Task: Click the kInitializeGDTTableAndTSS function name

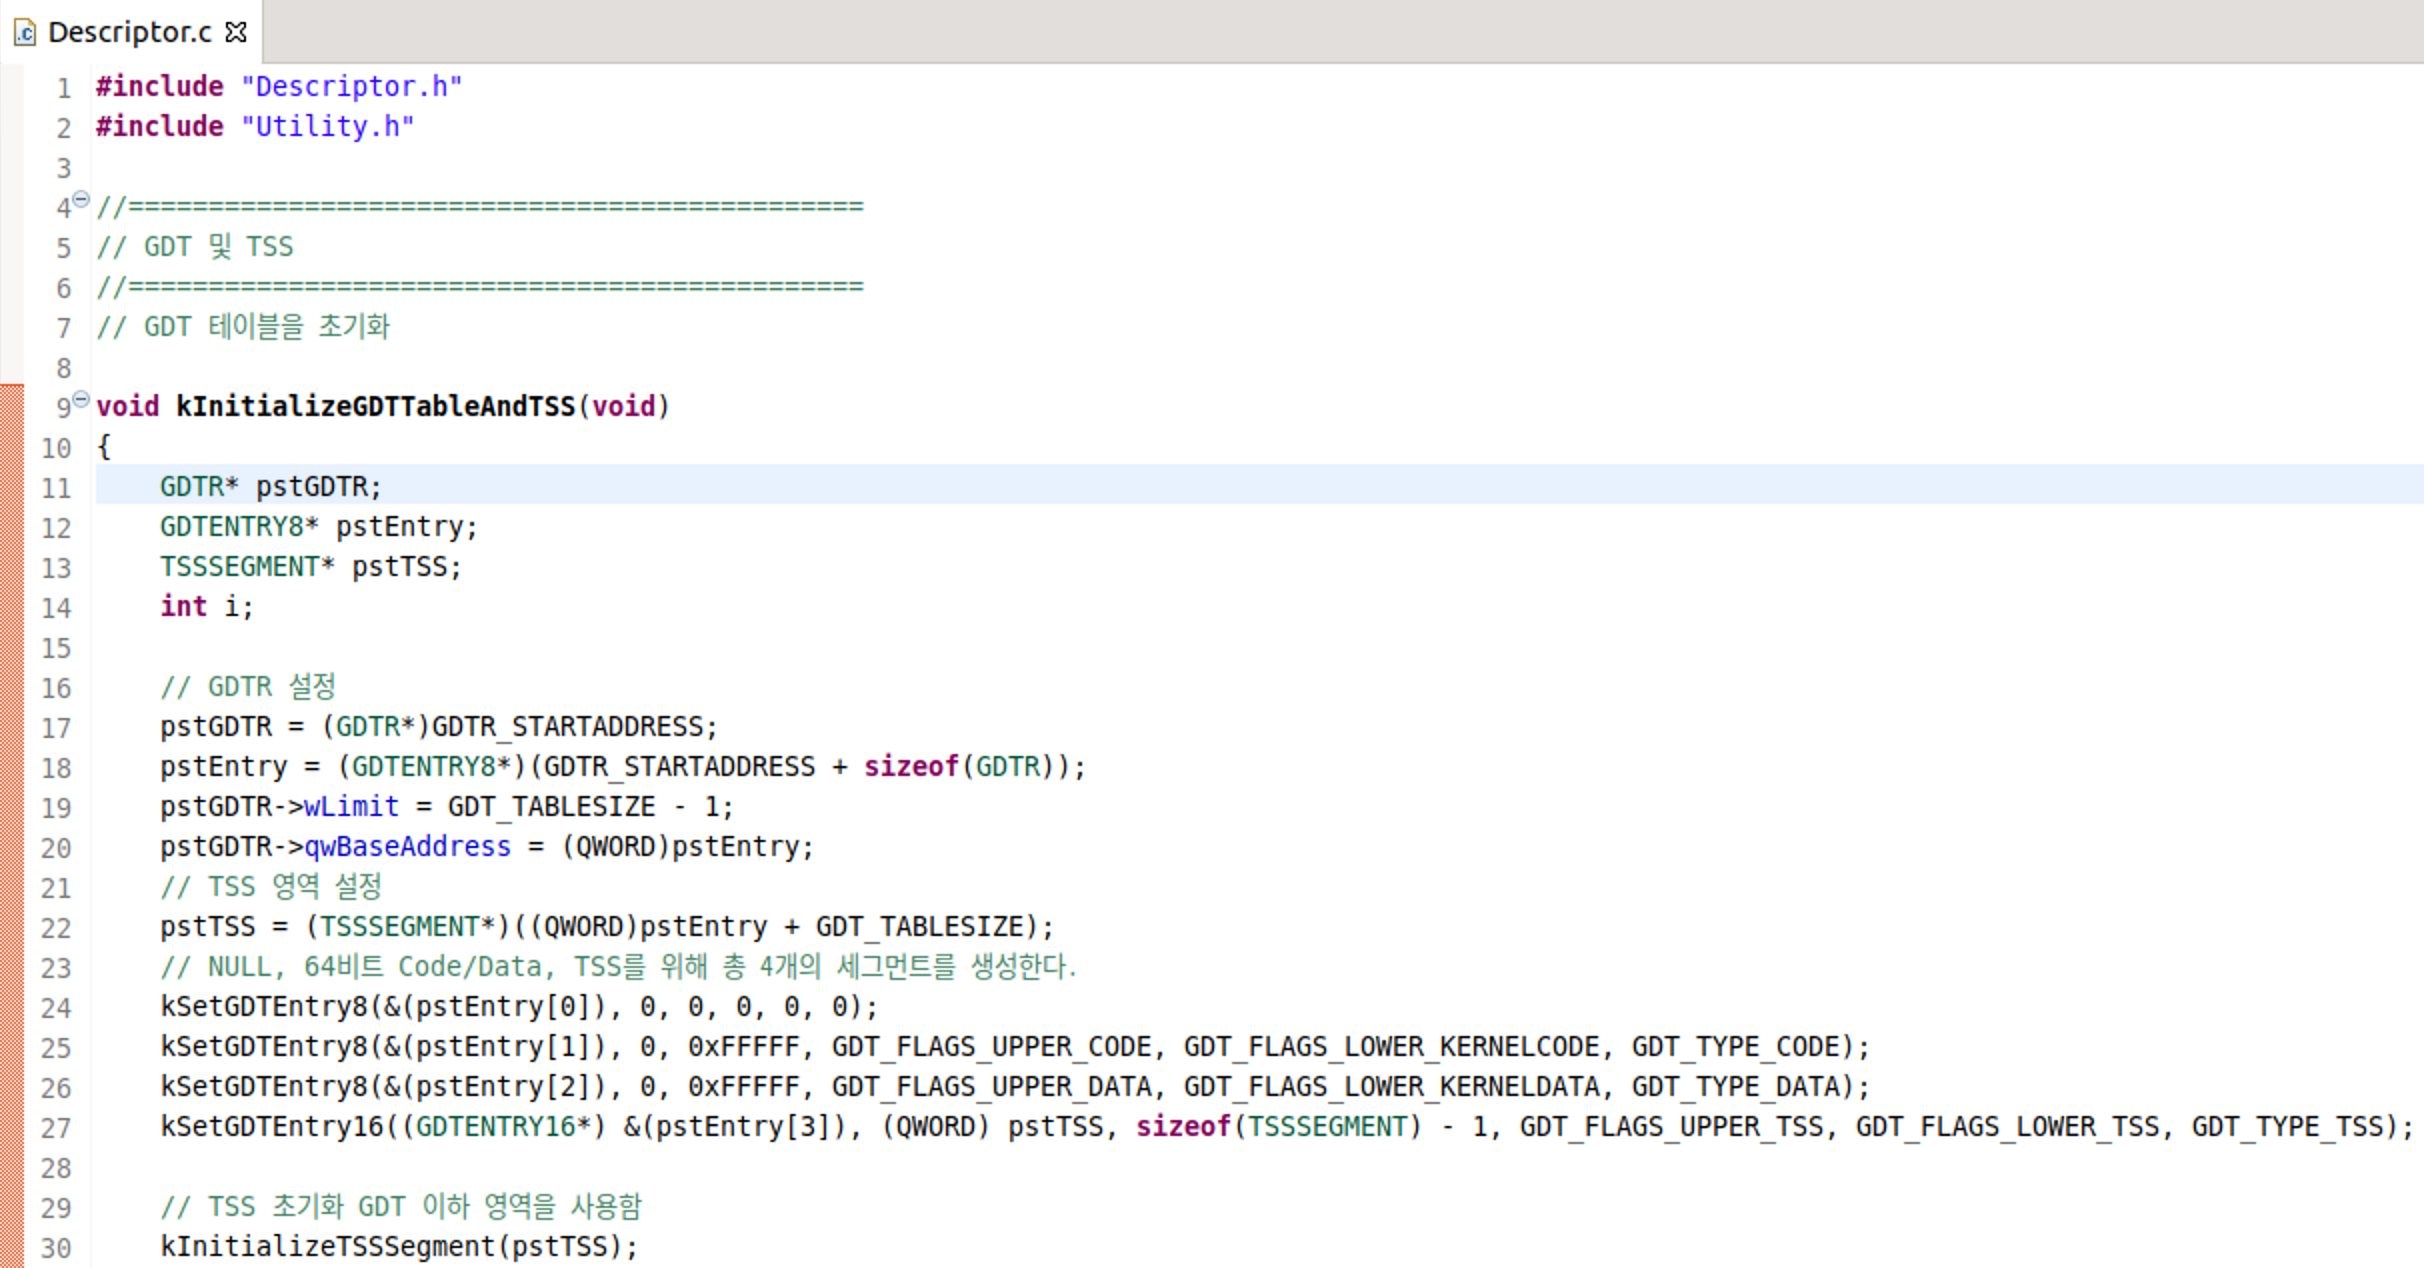Action: [x=375, y=406]
